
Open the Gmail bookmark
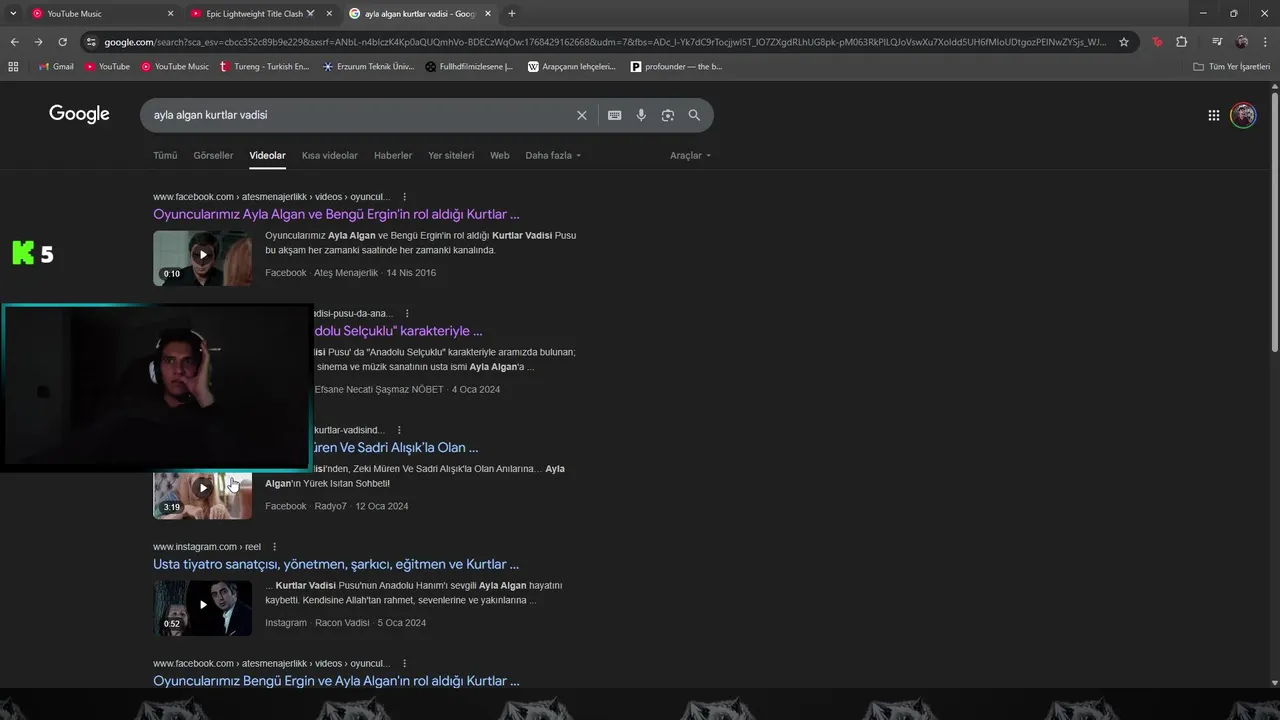point(56,67)
